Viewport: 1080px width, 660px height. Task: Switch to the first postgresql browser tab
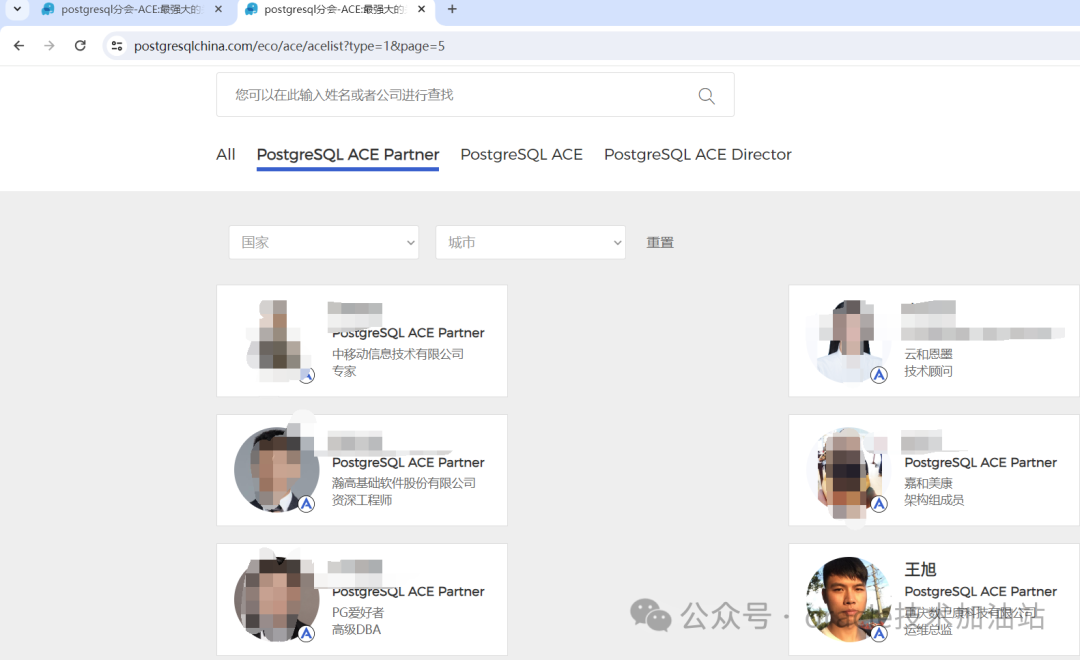click(131, 9)
